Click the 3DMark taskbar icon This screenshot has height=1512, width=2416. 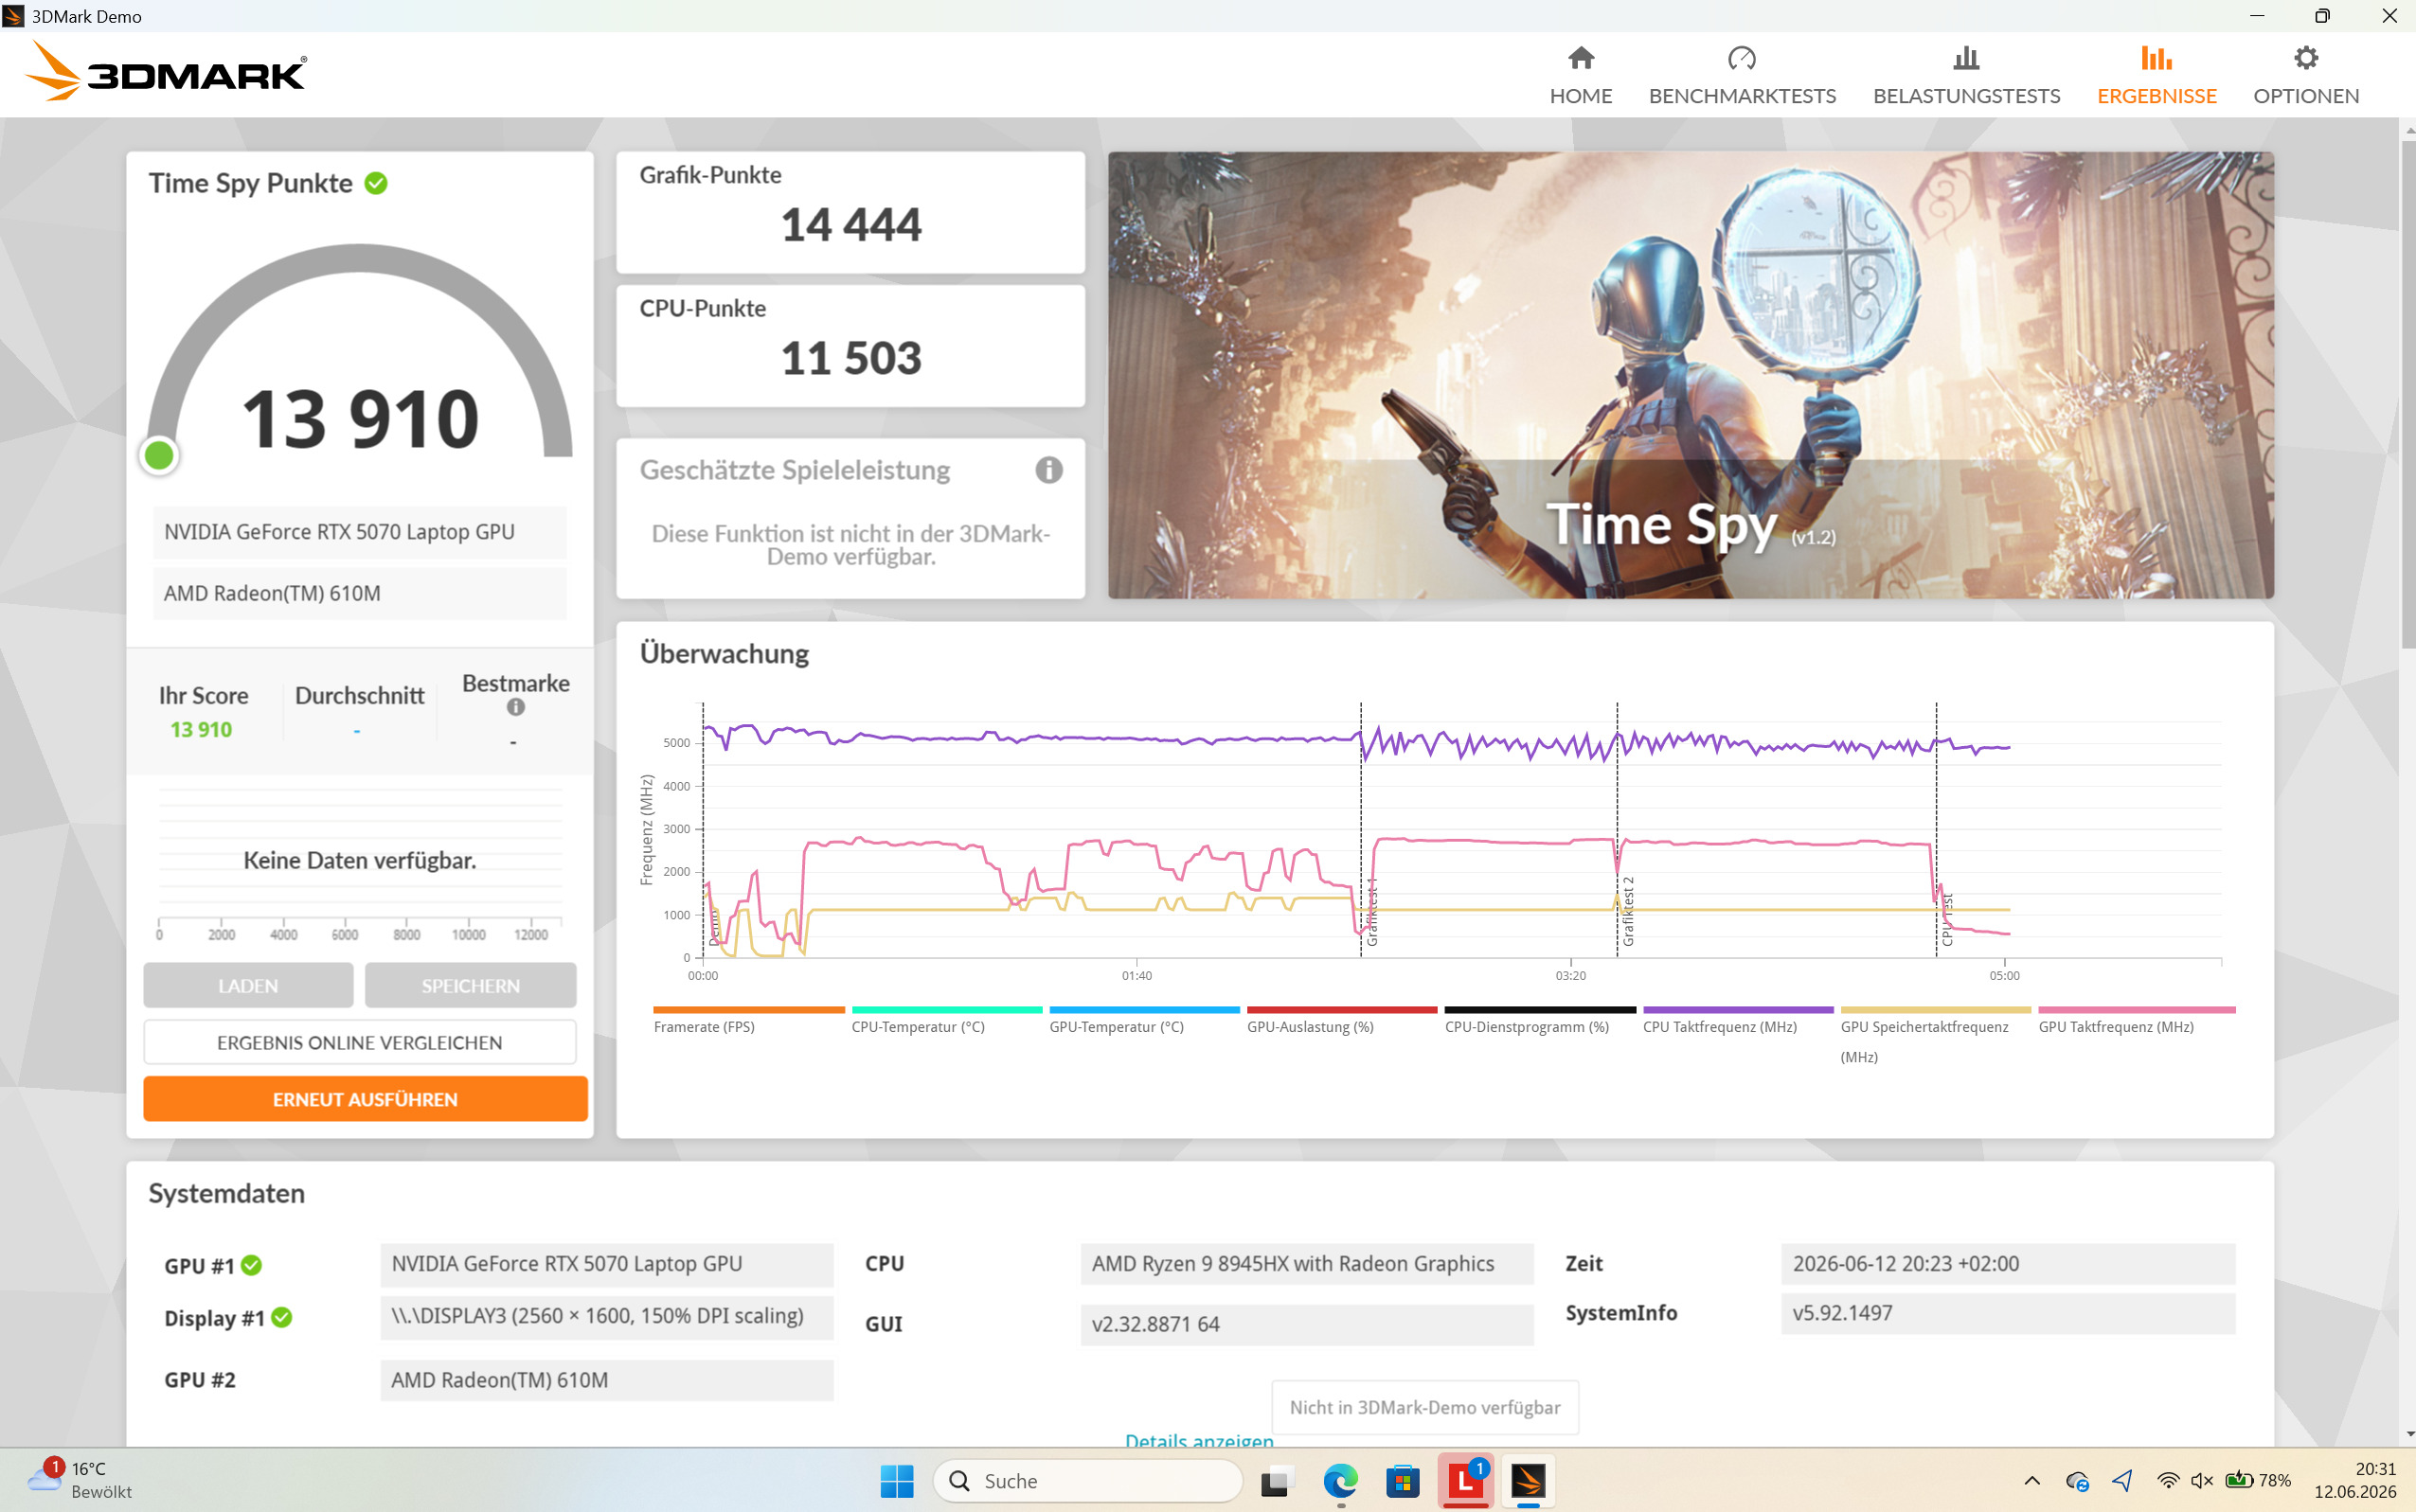click(1527, 1481)
